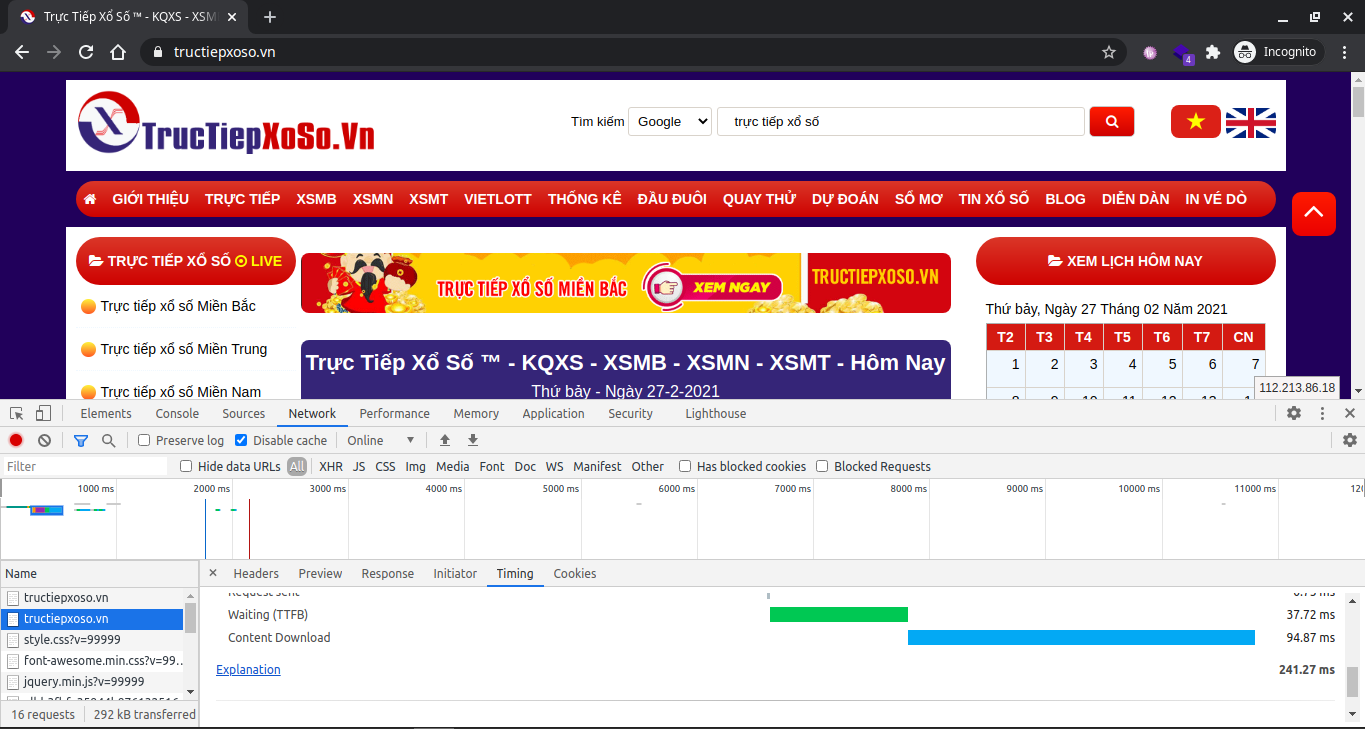The height and width of the screenshot is (729, 1365).
Task: Open Trực tiếp xổ số Miền Bắc link
Action: (x=178, y=306)
